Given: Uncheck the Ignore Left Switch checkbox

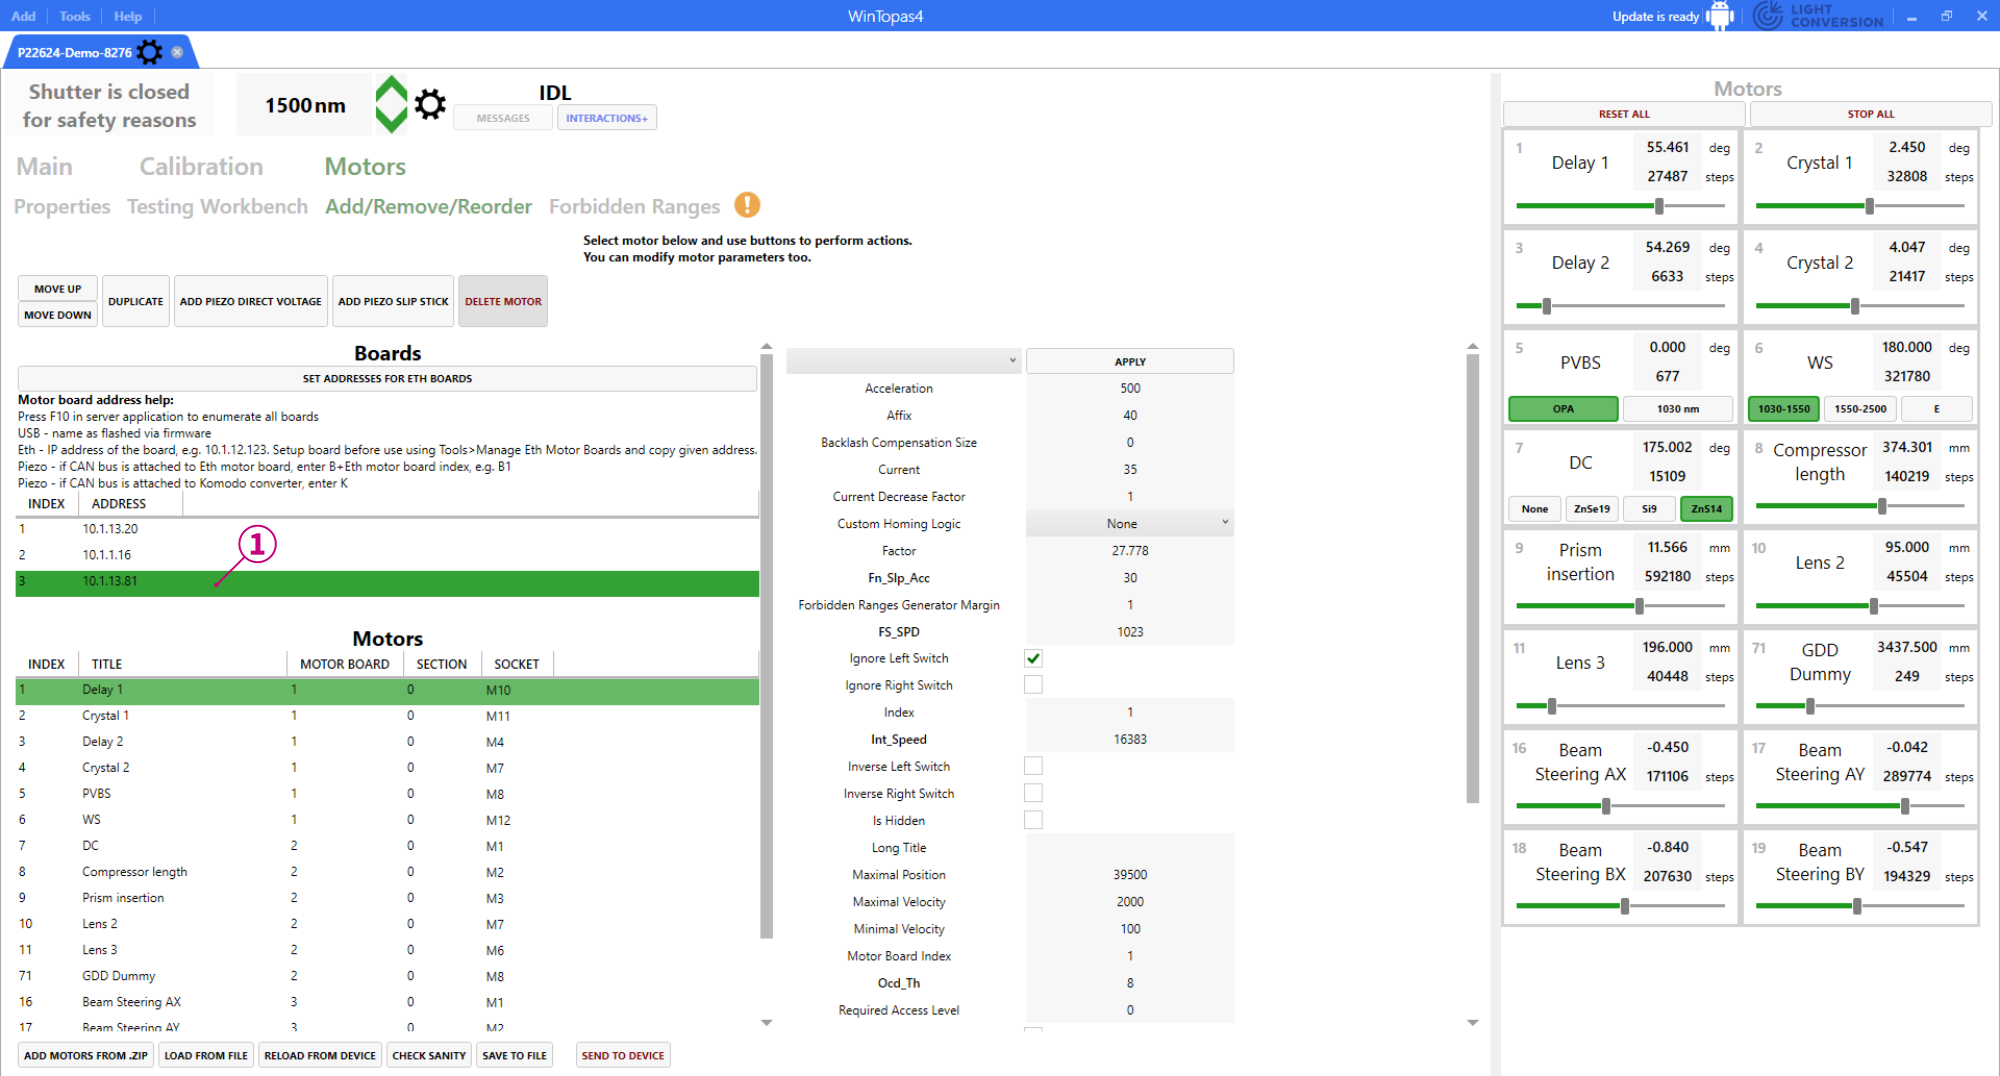Looking at the screenshot, I should (x=1033, y=658).
